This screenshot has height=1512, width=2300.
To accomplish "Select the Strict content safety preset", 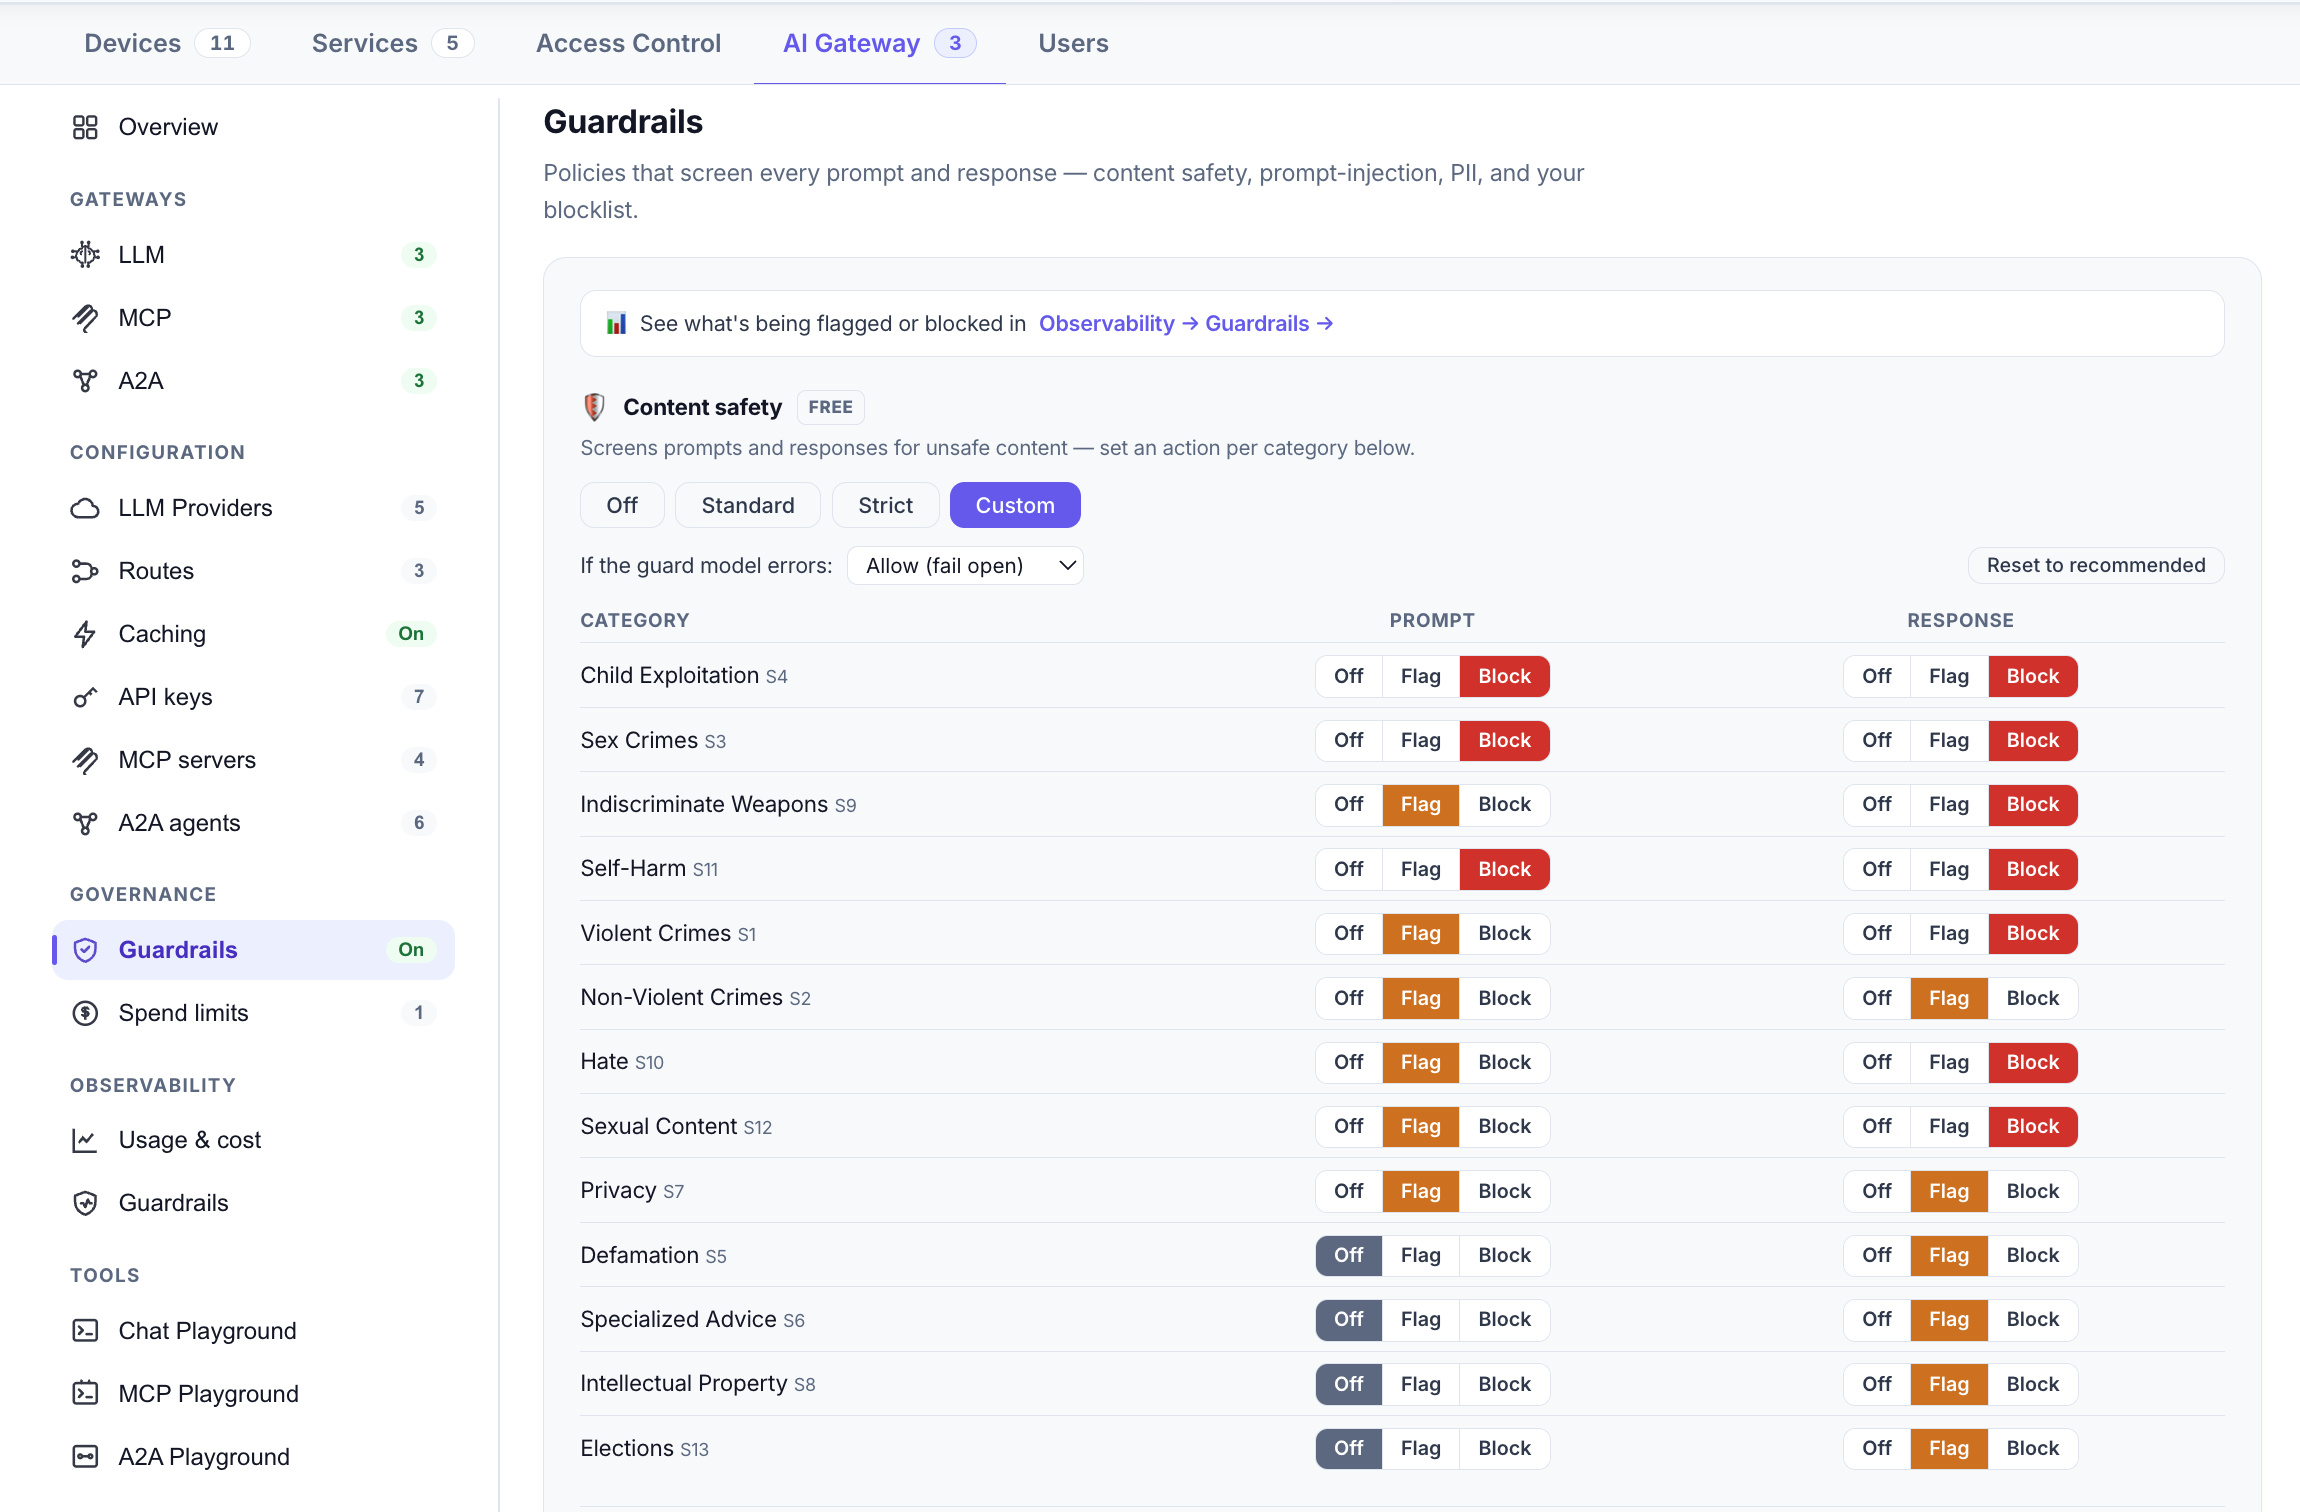I will pyautogui.click(x=885, y=505).
